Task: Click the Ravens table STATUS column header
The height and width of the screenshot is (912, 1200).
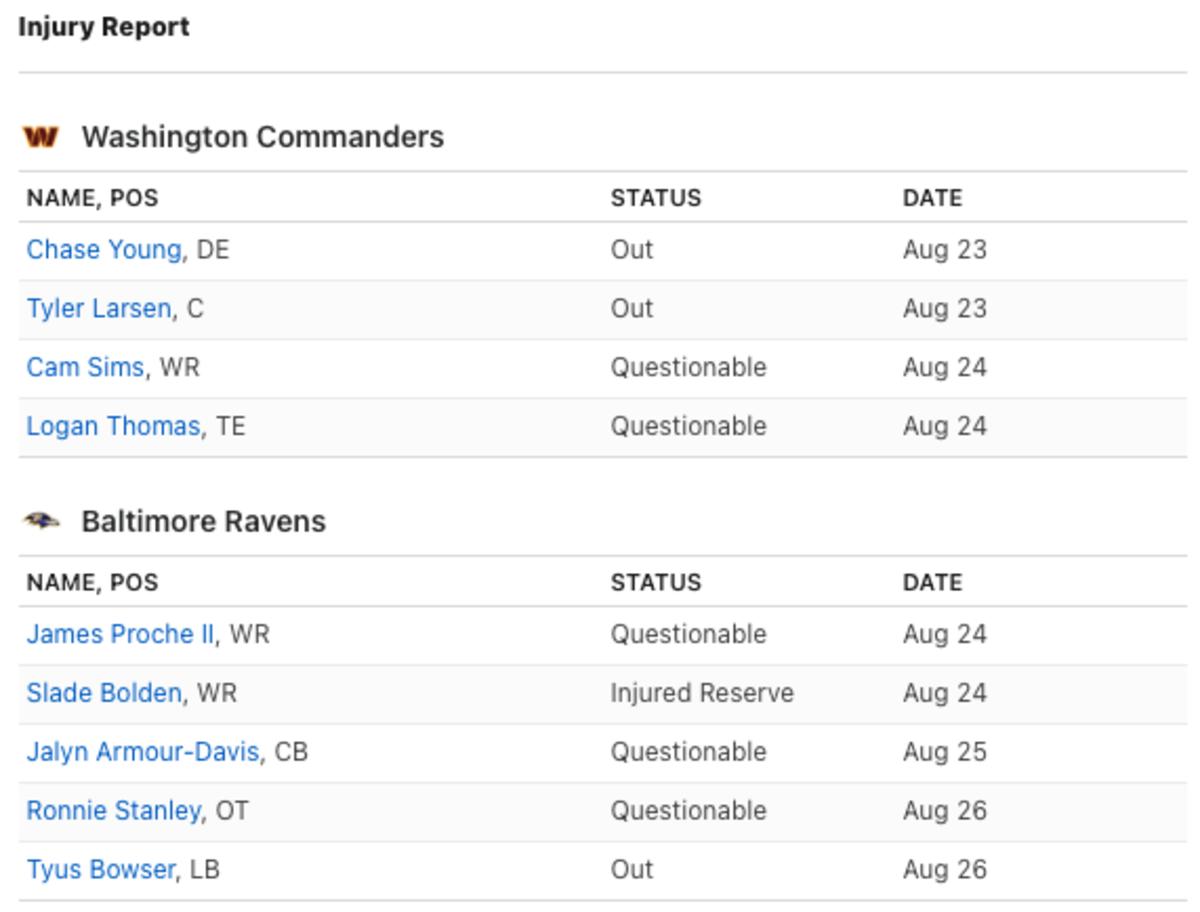Action: (x=656, y=583)
